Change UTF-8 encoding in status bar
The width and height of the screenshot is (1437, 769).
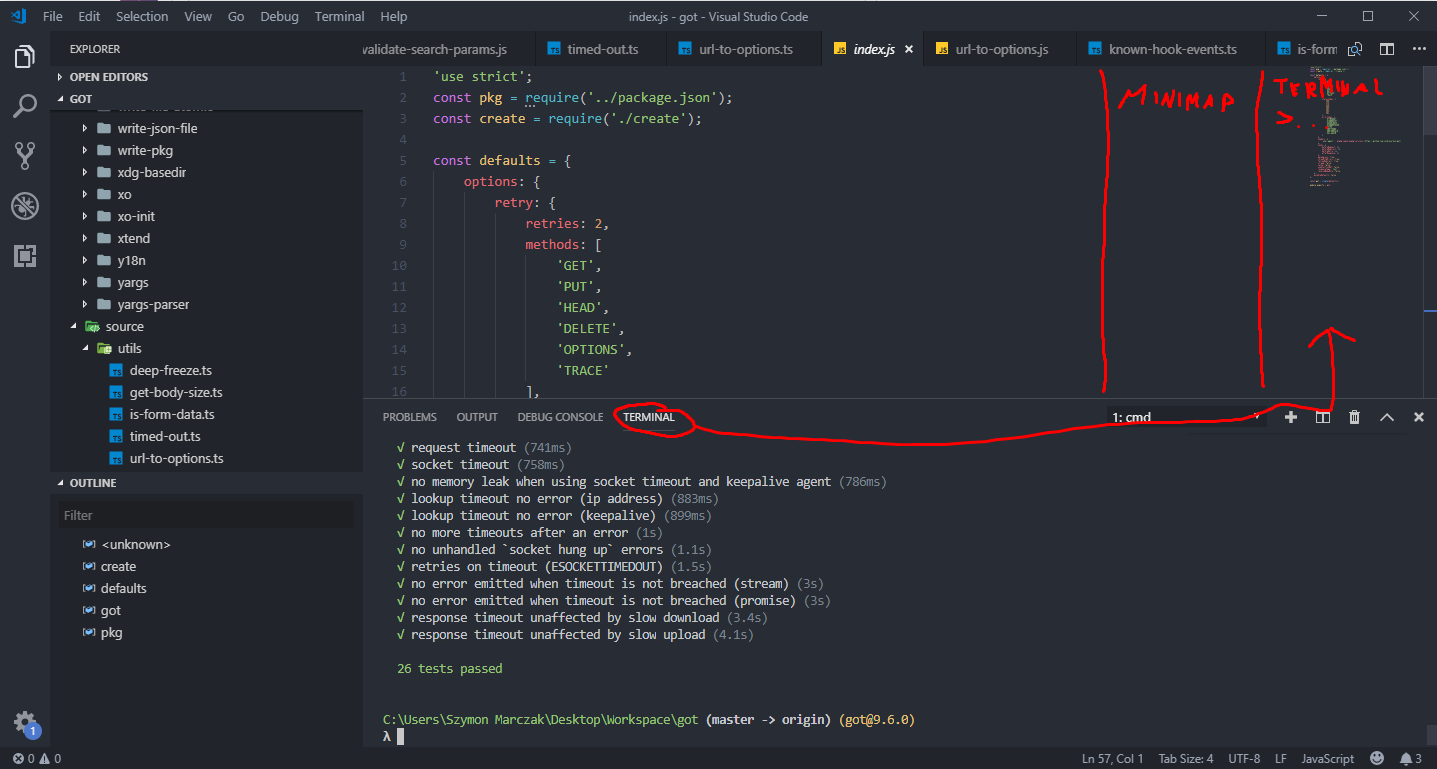pos(1244,758)
